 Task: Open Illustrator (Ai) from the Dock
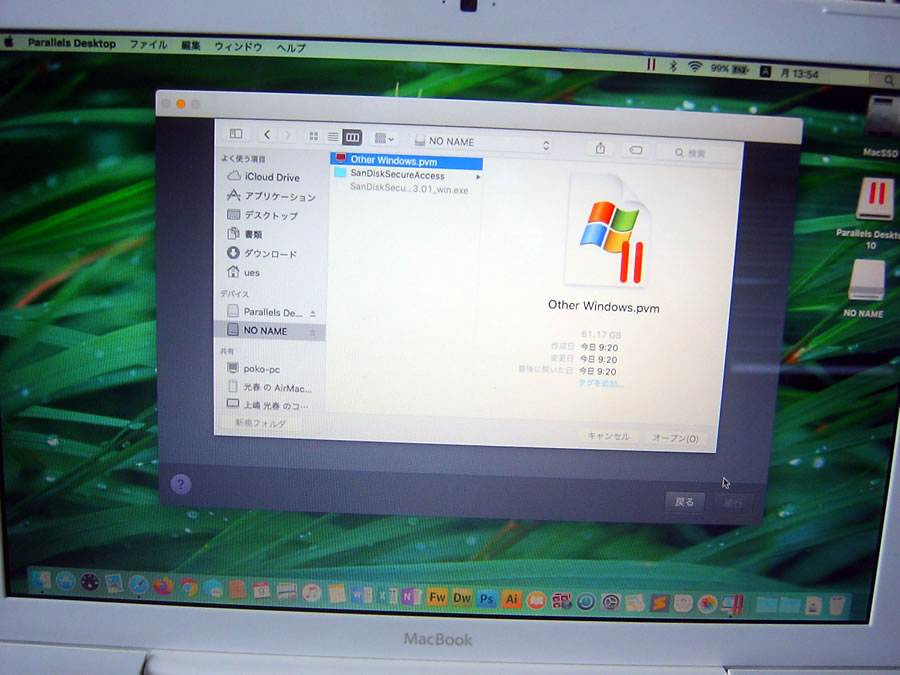511,600
